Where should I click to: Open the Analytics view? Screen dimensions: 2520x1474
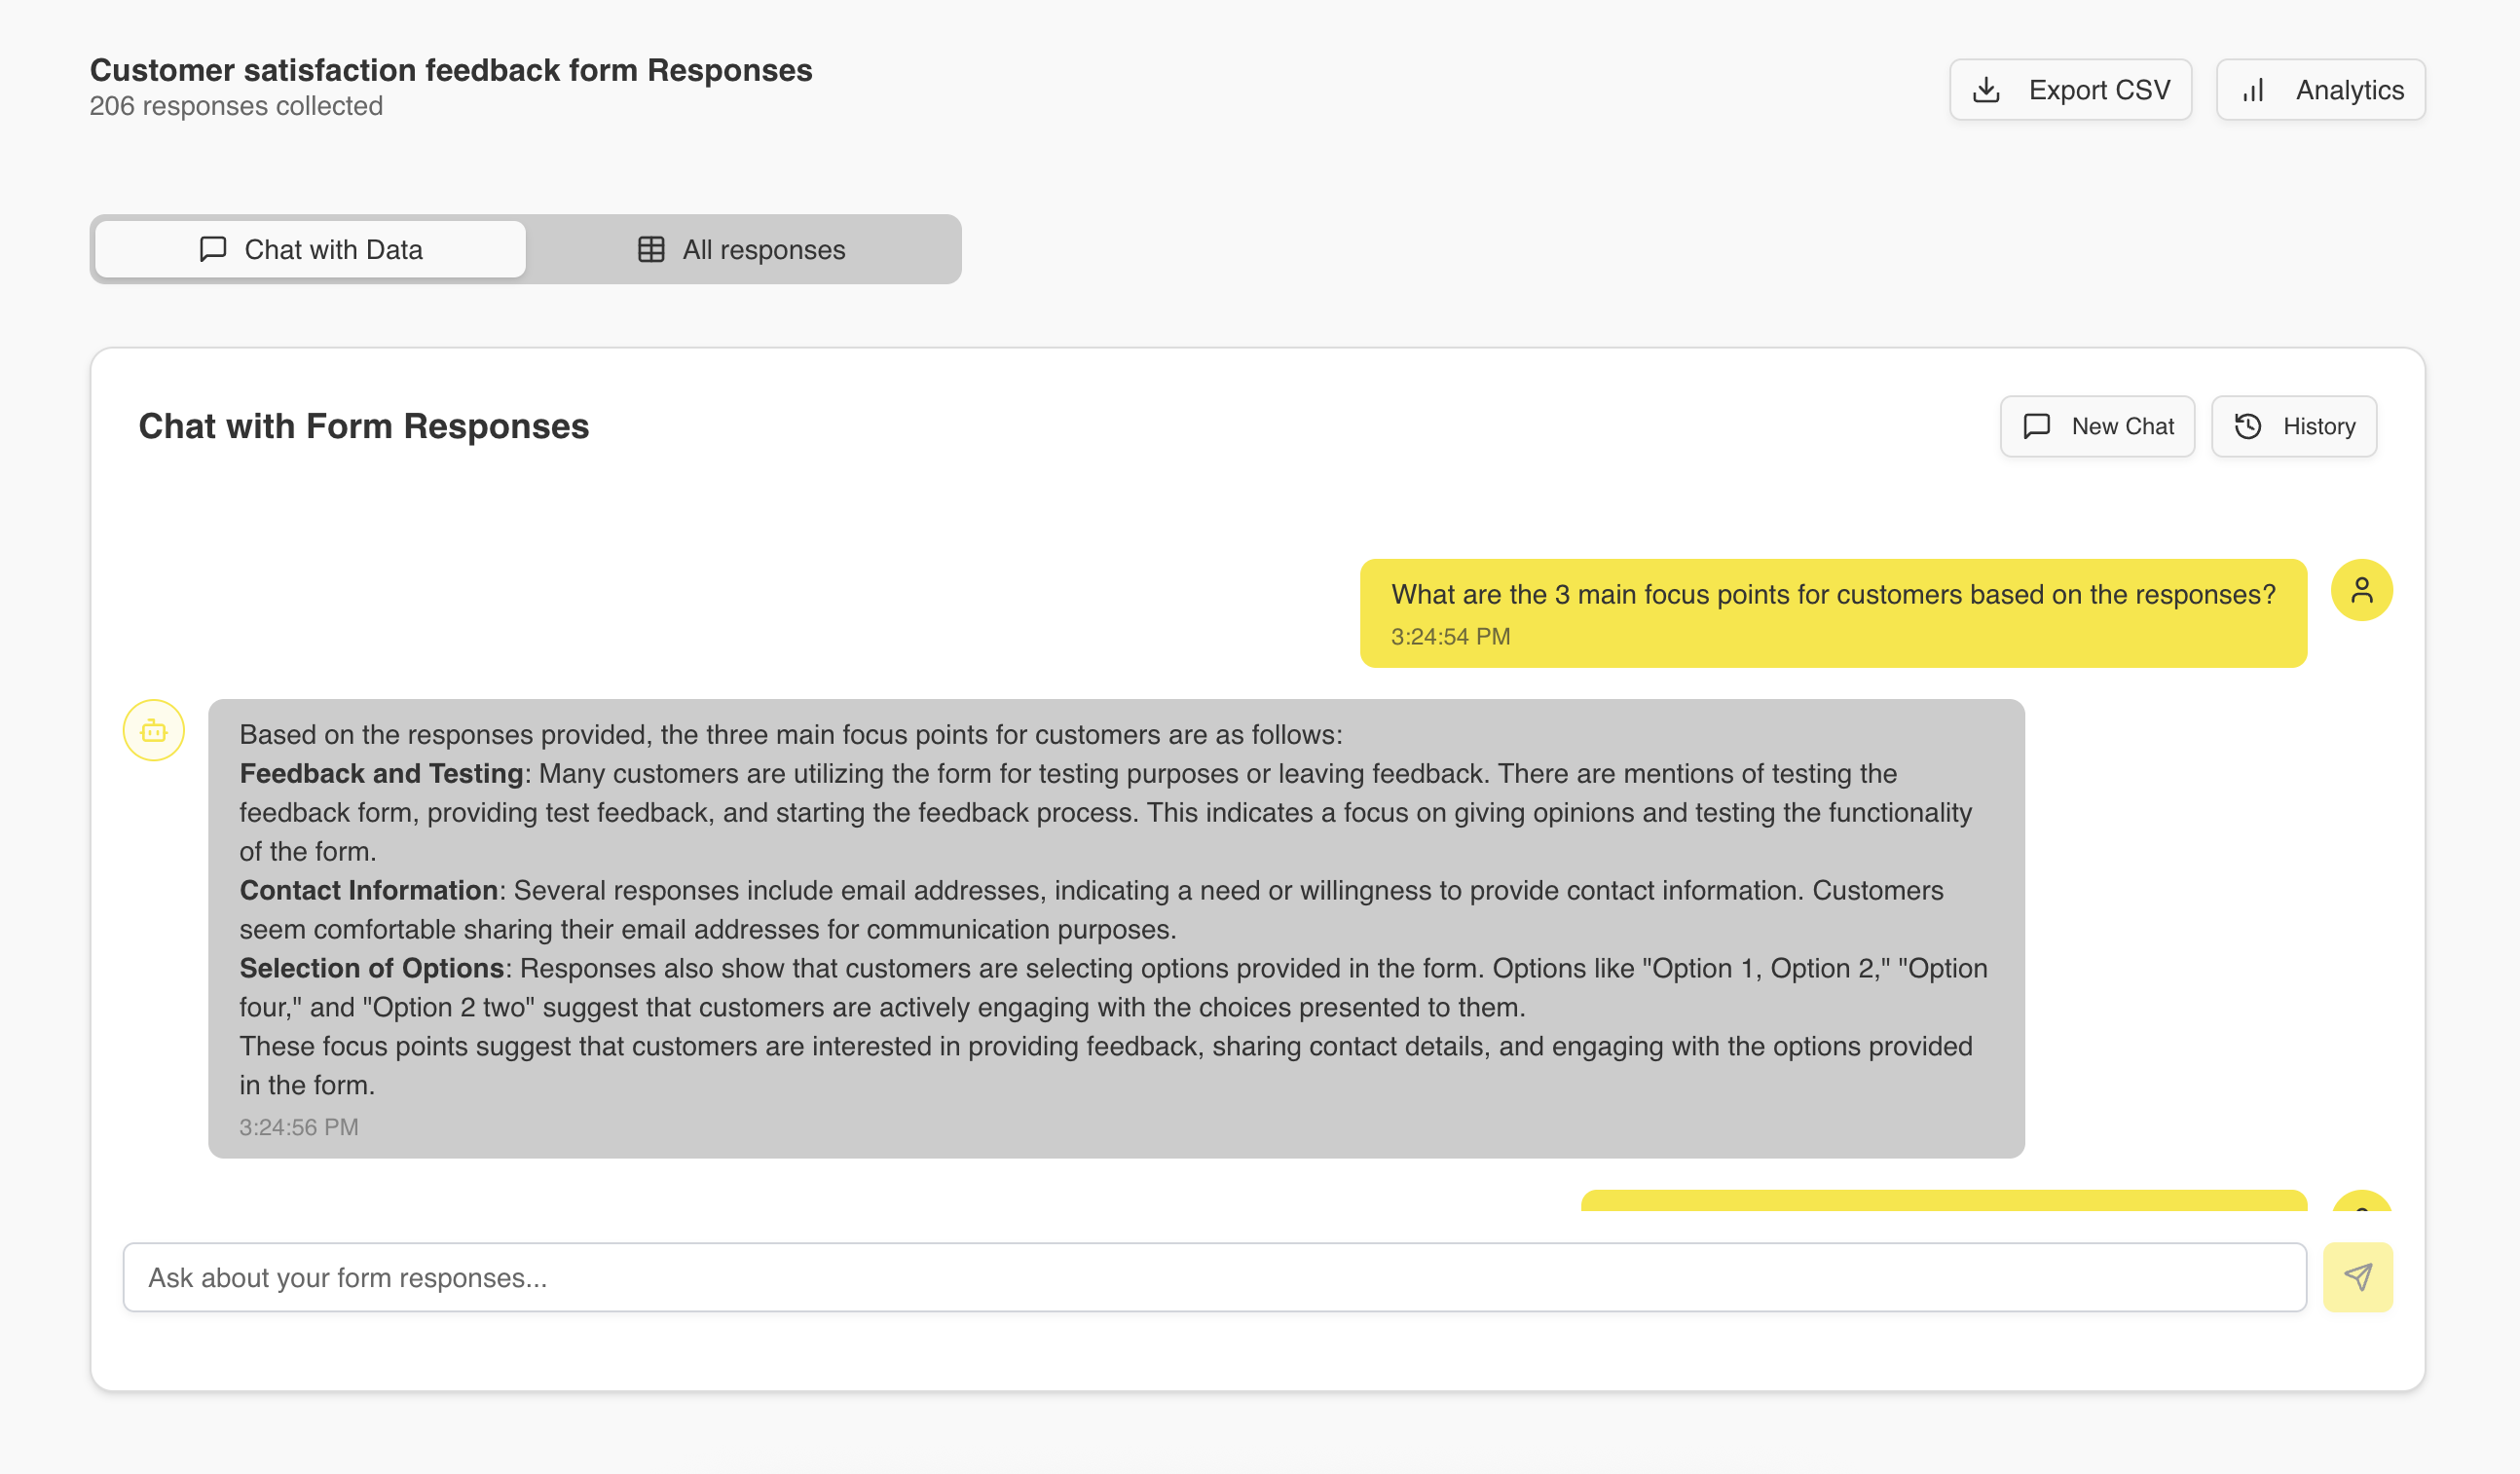pos(2320,90)
